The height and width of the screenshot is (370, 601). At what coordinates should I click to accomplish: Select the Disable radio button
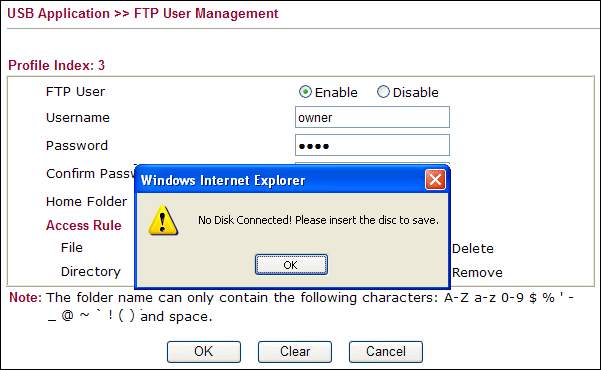click(383, 92)
